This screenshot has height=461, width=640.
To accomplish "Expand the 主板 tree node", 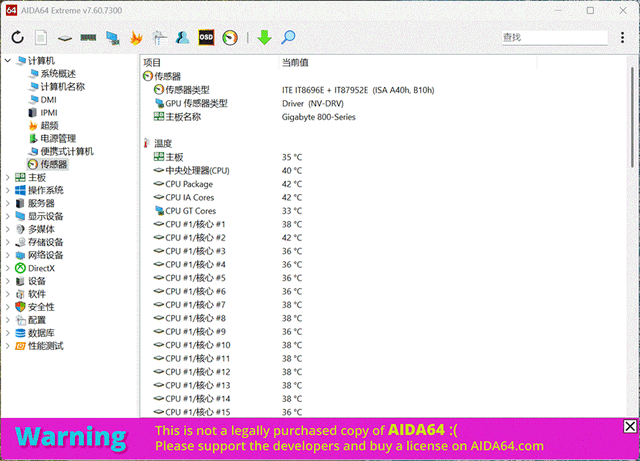I will coord(8,178).
